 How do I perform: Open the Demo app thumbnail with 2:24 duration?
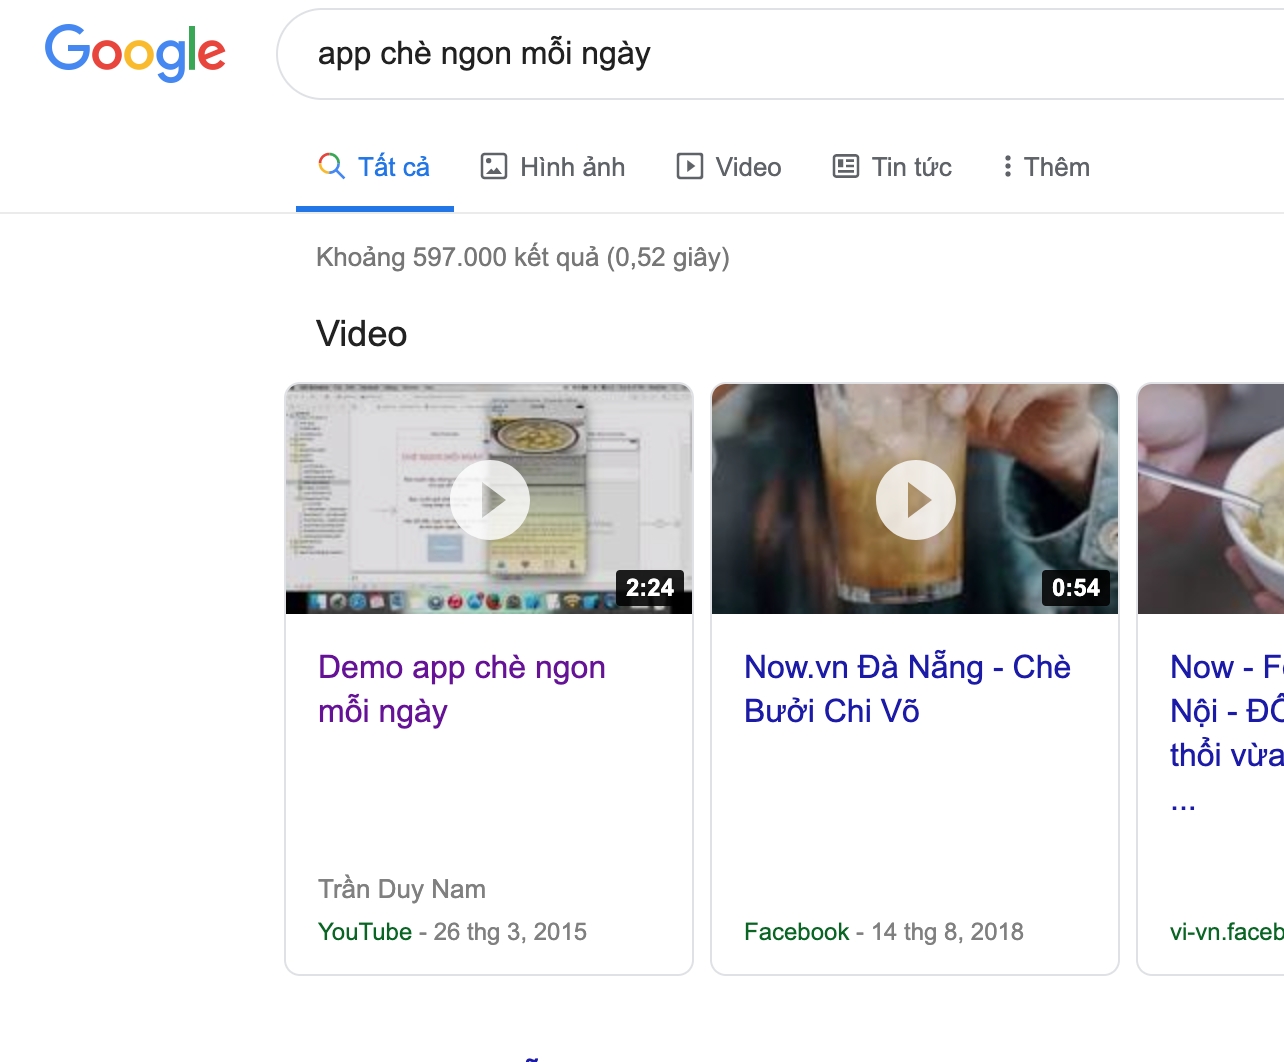pyautogui.click(x=489, y=499)
